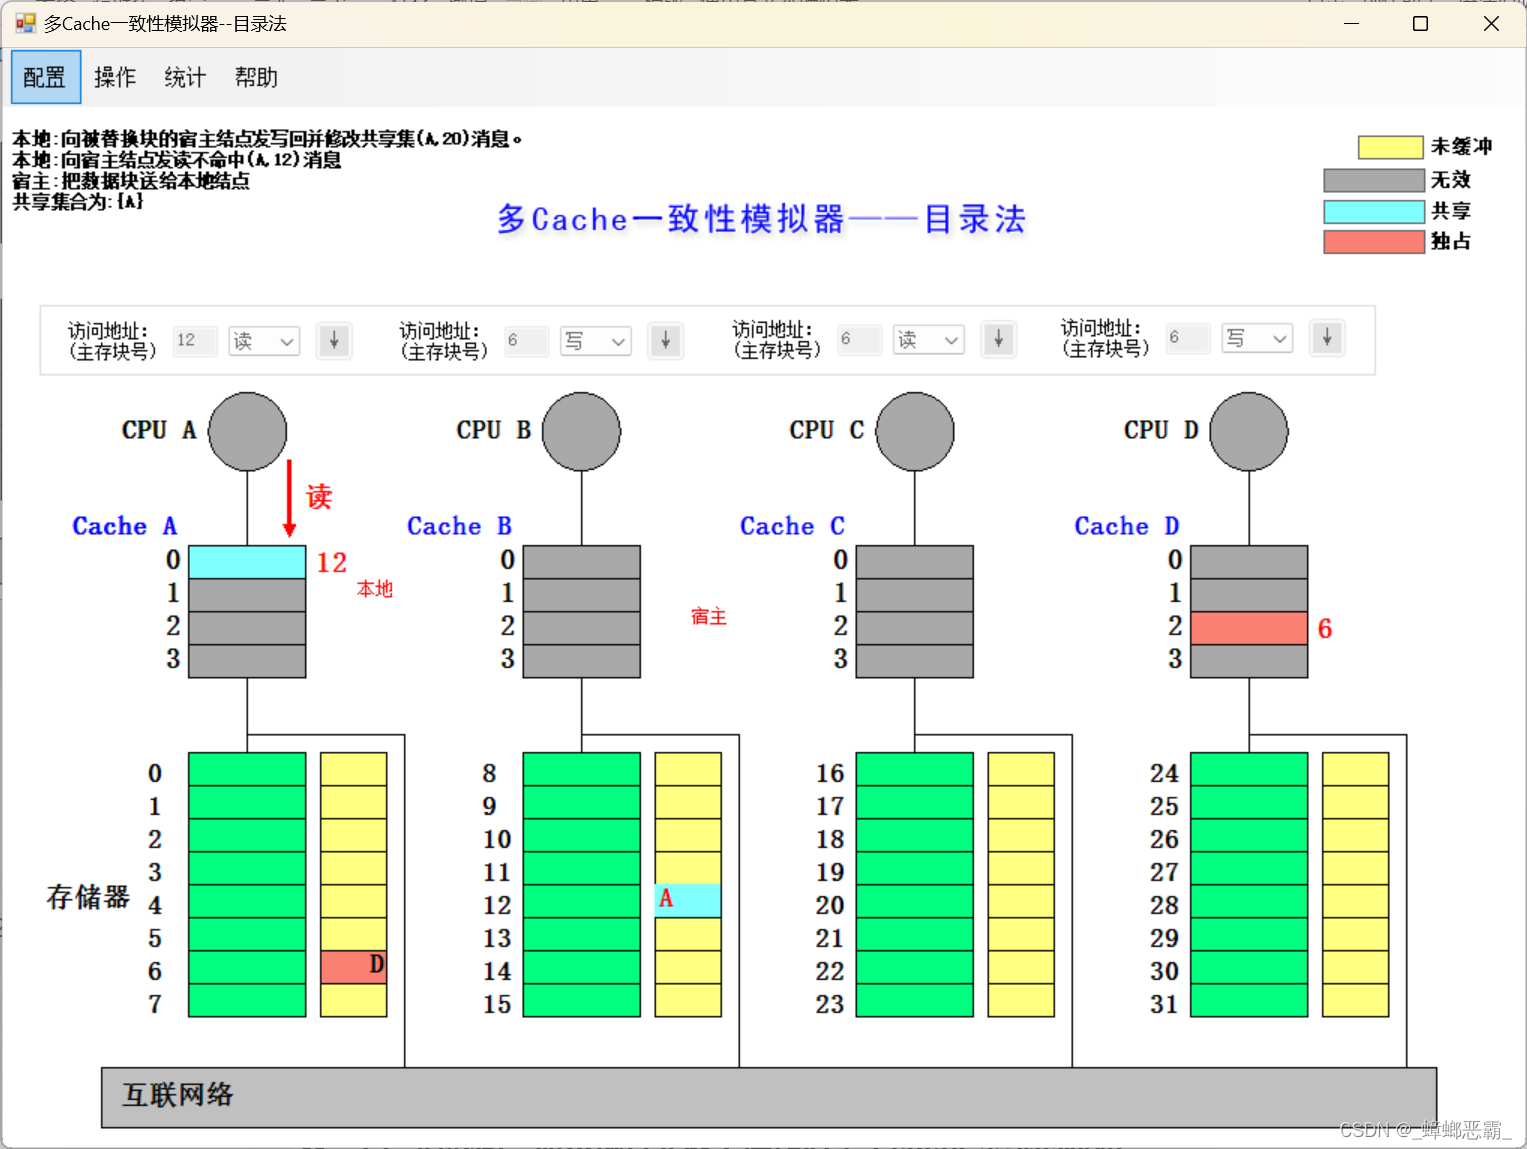This screenshot has width=1527, height=1149.
Task: Click CPU D address field containing 6
Action: [1188, 338]
